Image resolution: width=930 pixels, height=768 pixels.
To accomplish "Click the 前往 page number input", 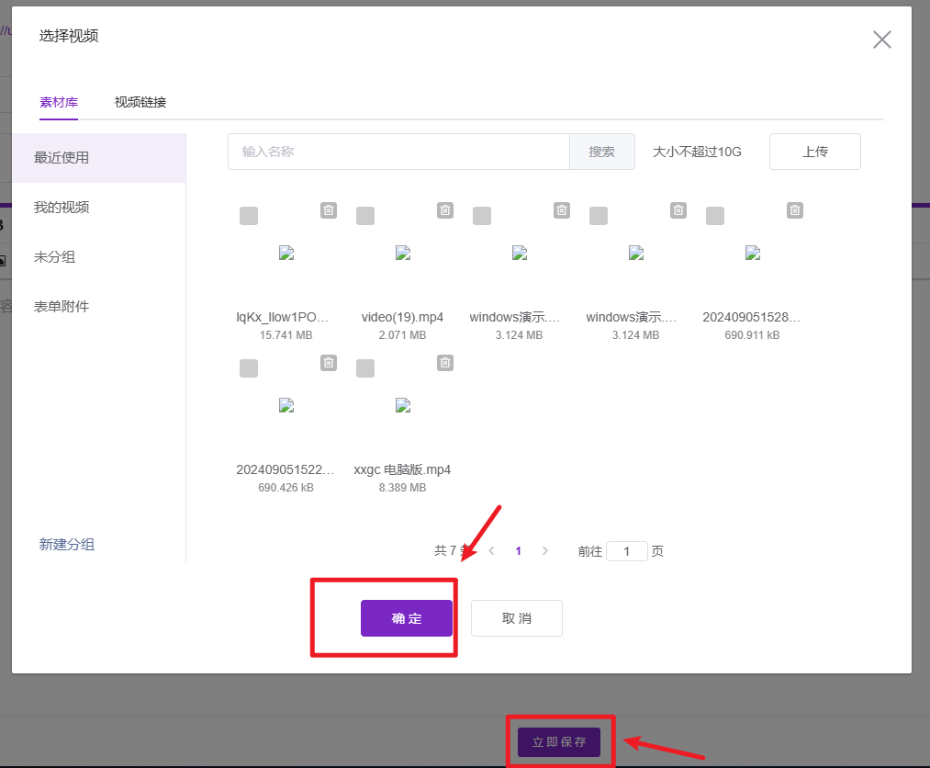I will point(626,552).
